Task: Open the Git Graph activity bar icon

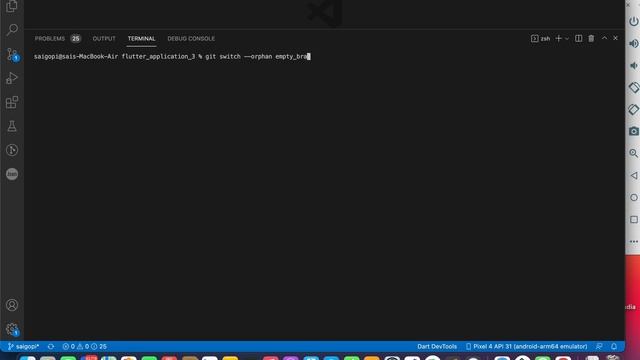Action: click(12, 150)
